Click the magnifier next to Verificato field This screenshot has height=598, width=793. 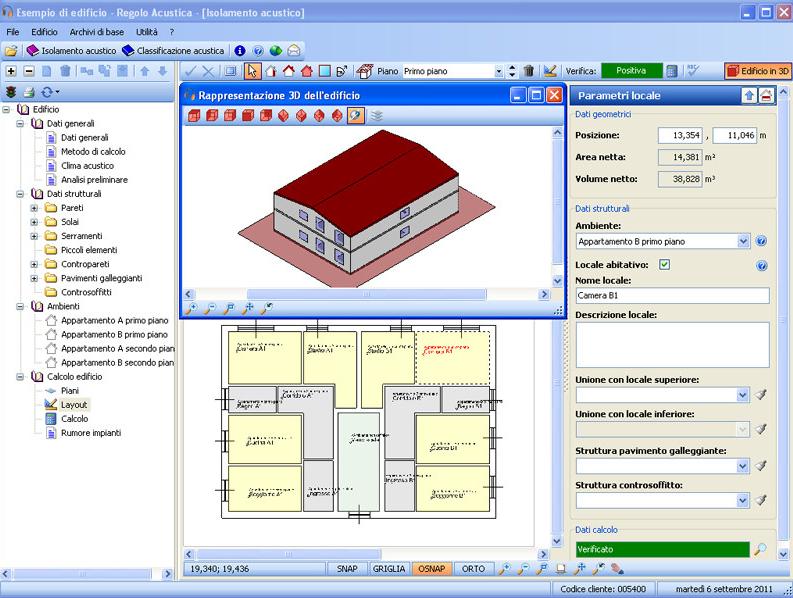760,549
